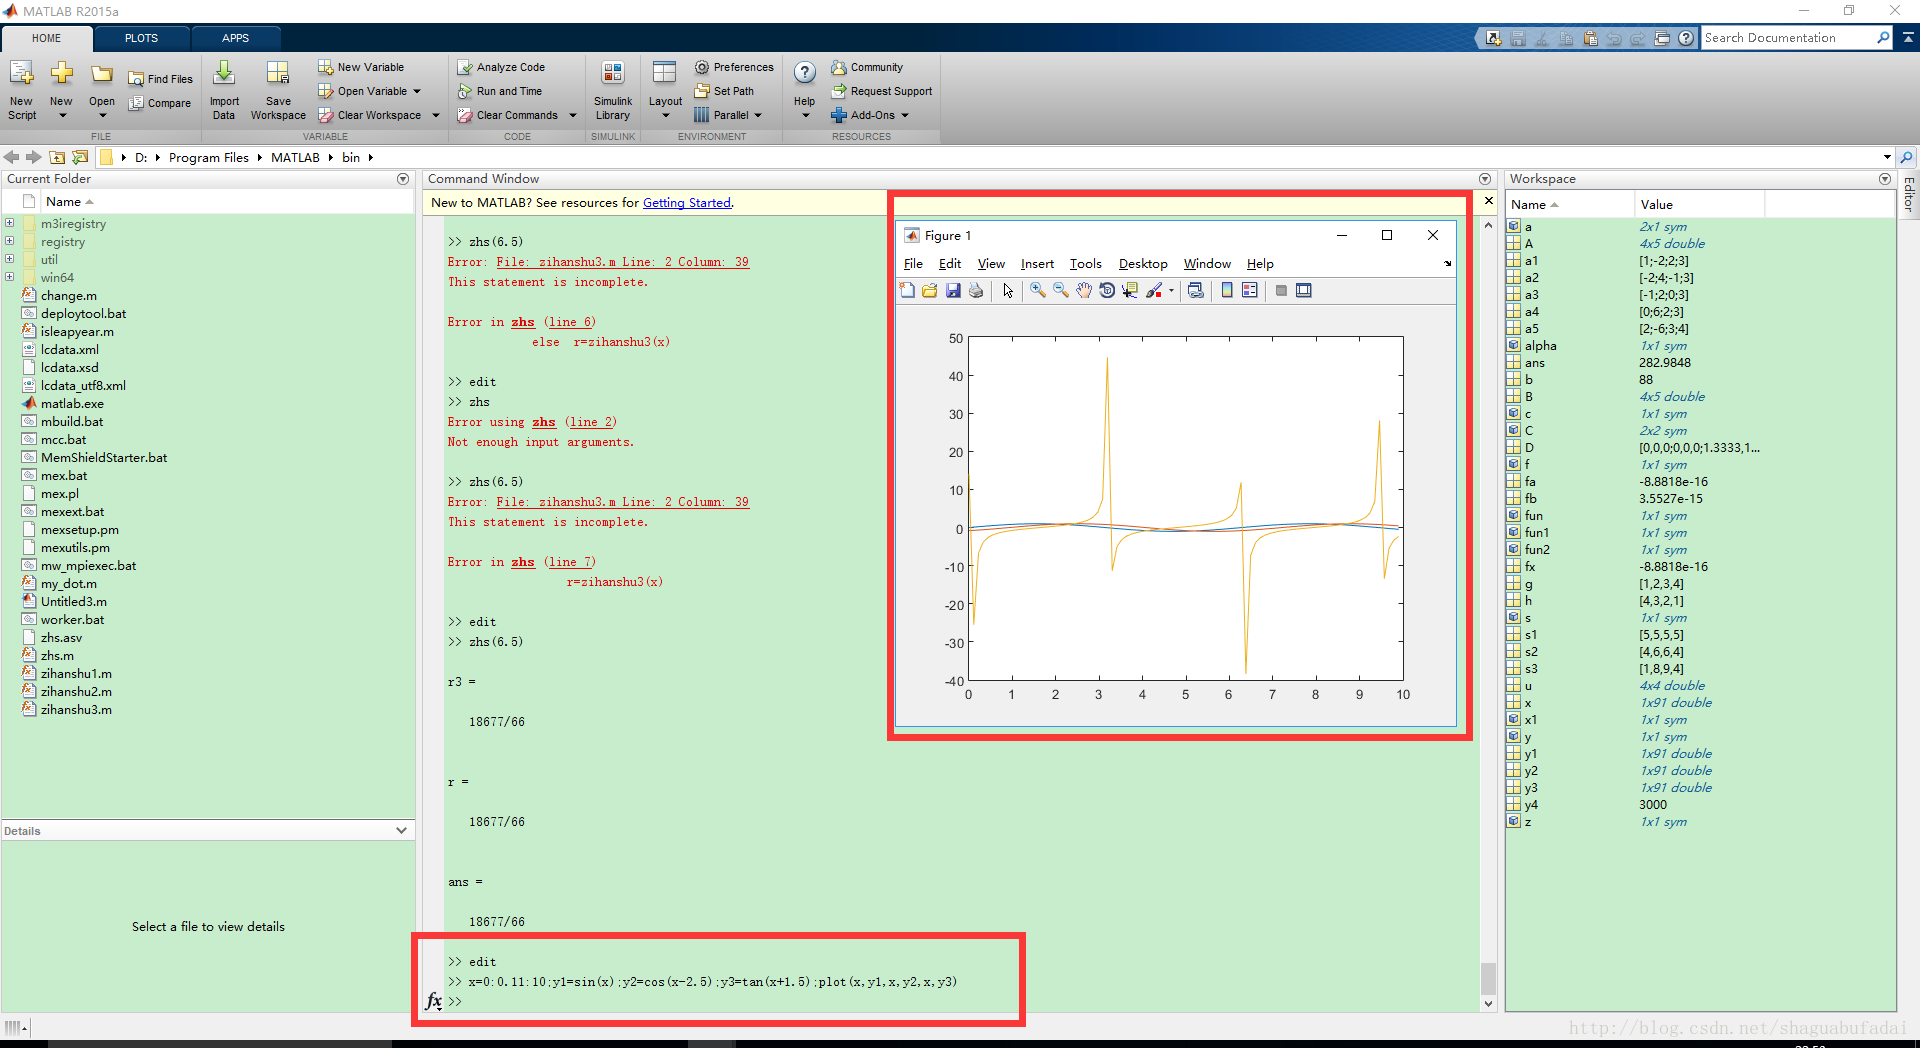Click New Variable in ribbon
The height and width of the screenshot is (1048, 1920).
pos(361,67)
